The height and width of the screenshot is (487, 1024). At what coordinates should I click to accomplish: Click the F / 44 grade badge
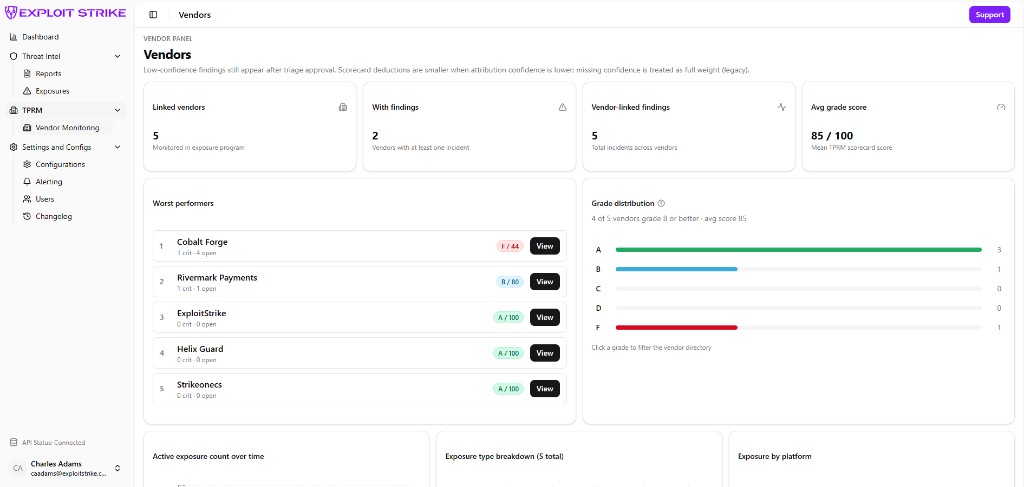510,246
